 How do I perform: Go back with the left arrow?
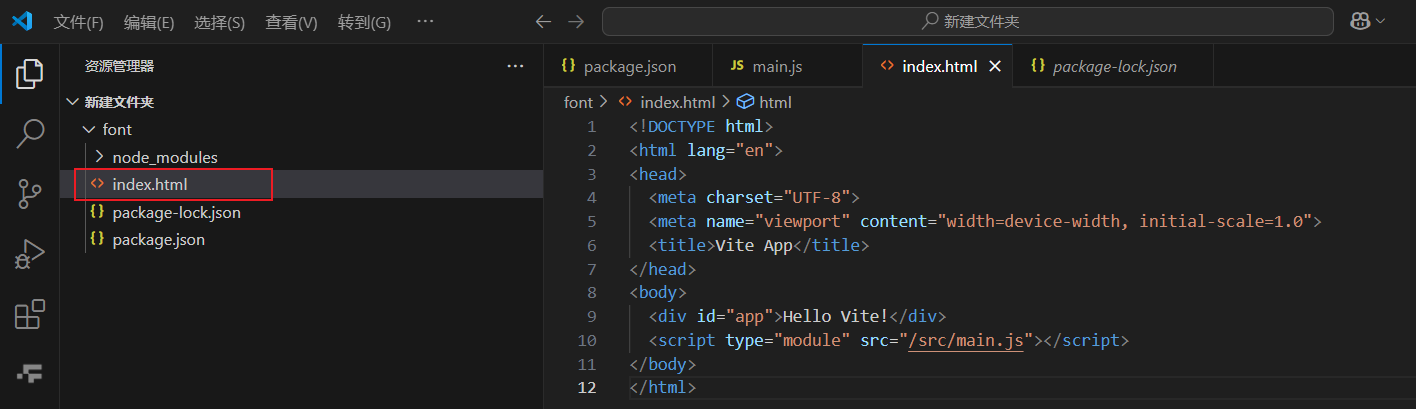(543, 21)
